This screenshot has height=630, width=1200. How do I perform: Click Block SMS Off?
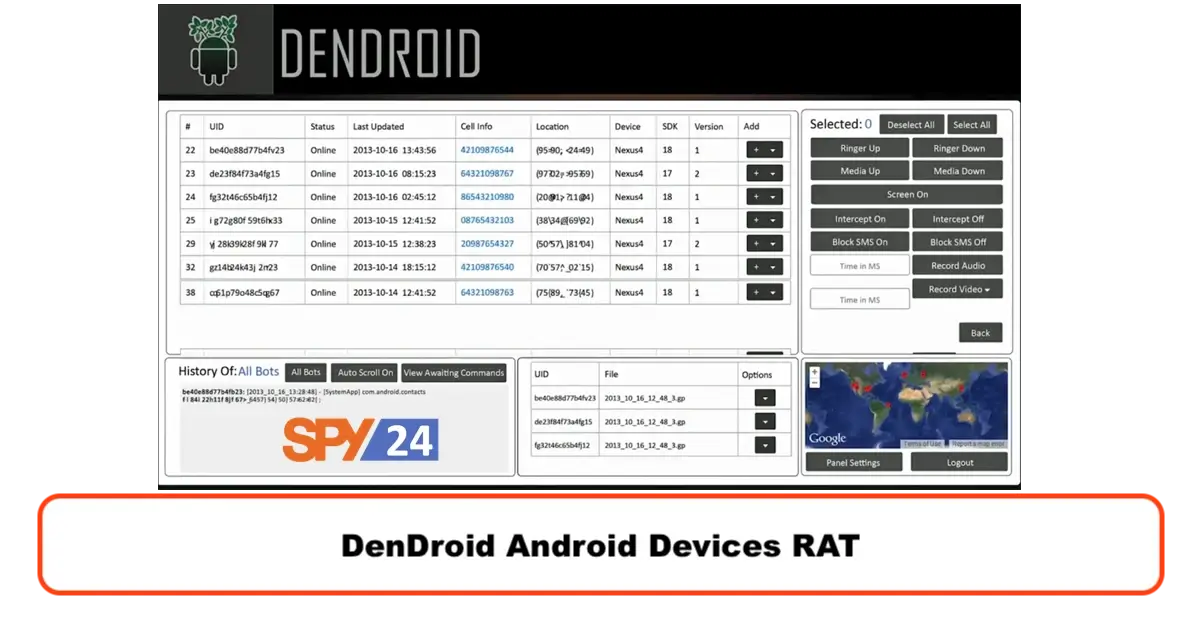[x=958, y=242]
